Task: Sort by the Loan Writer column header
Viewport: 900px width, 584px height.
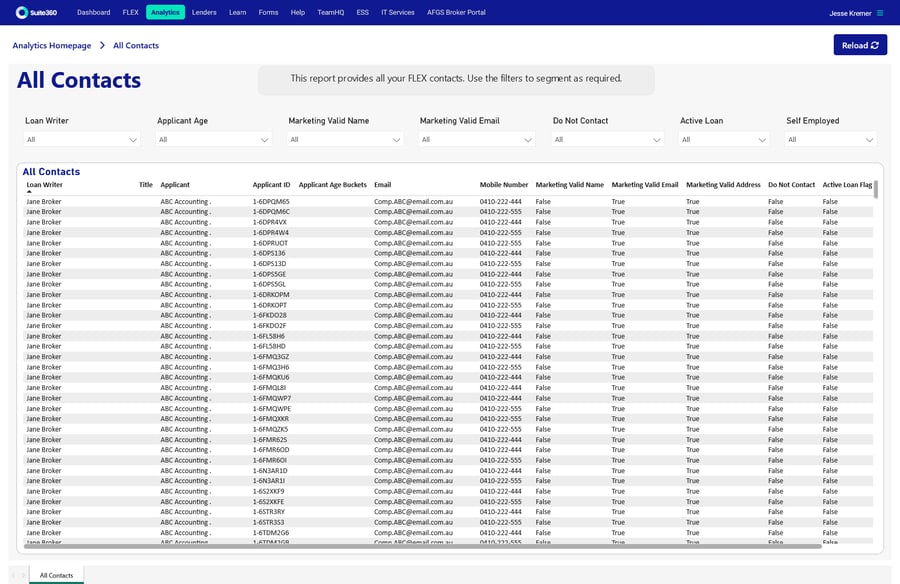Action: point(44,184)
